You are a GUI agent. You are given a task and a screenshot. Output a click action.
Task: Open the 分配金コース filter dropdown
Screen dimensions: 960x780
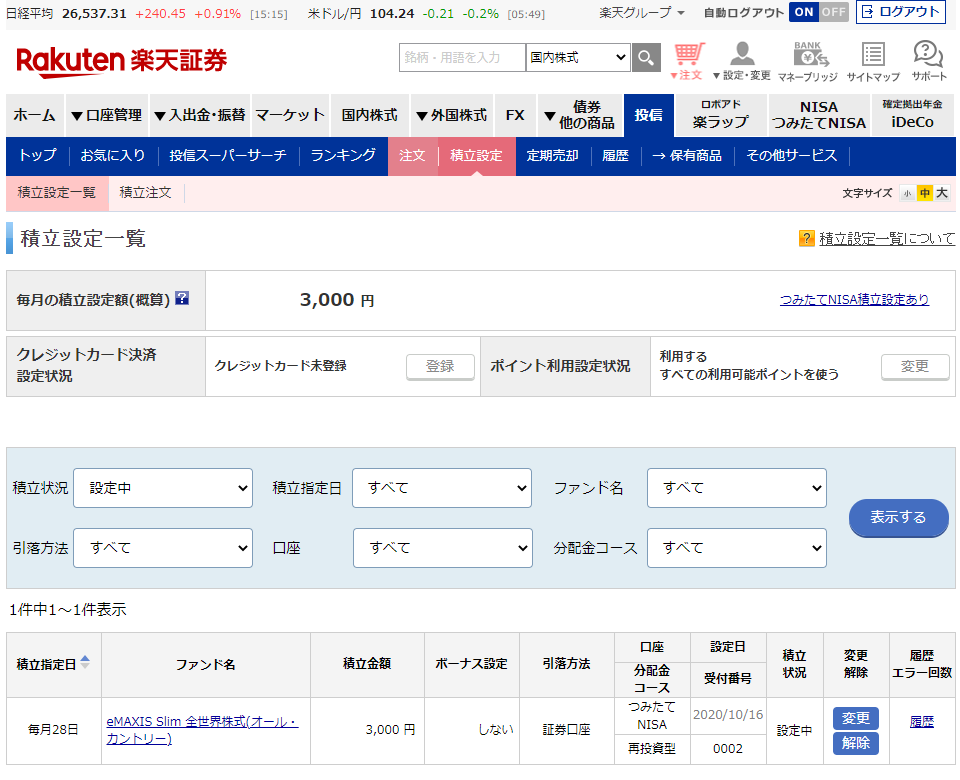point(737,548)
